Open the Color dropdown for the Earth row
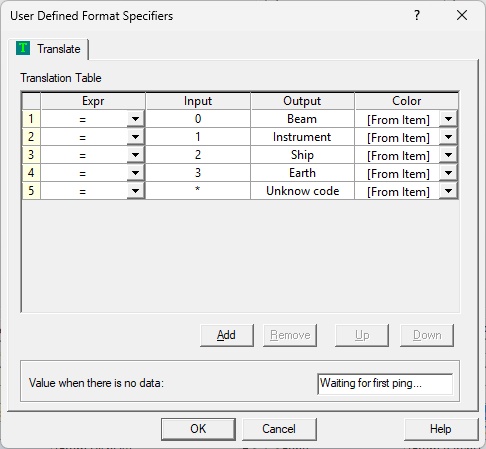This screenshot has width=486, height=449. (x=448, y=173)
